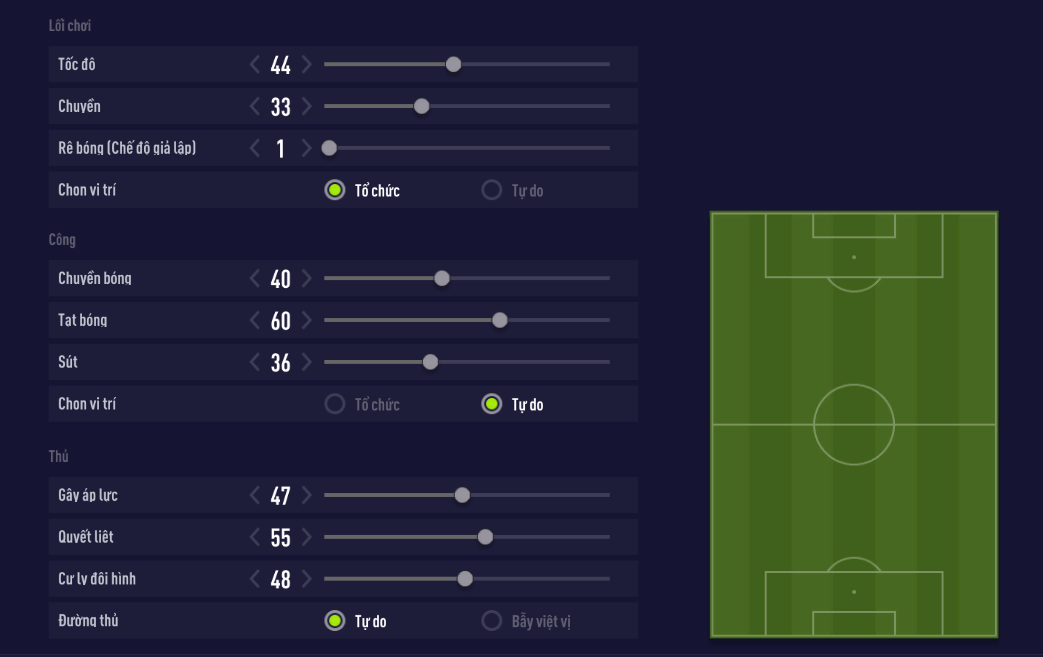
Task: Increase Chuyền value with right arrow
Action: click(306, 107)
